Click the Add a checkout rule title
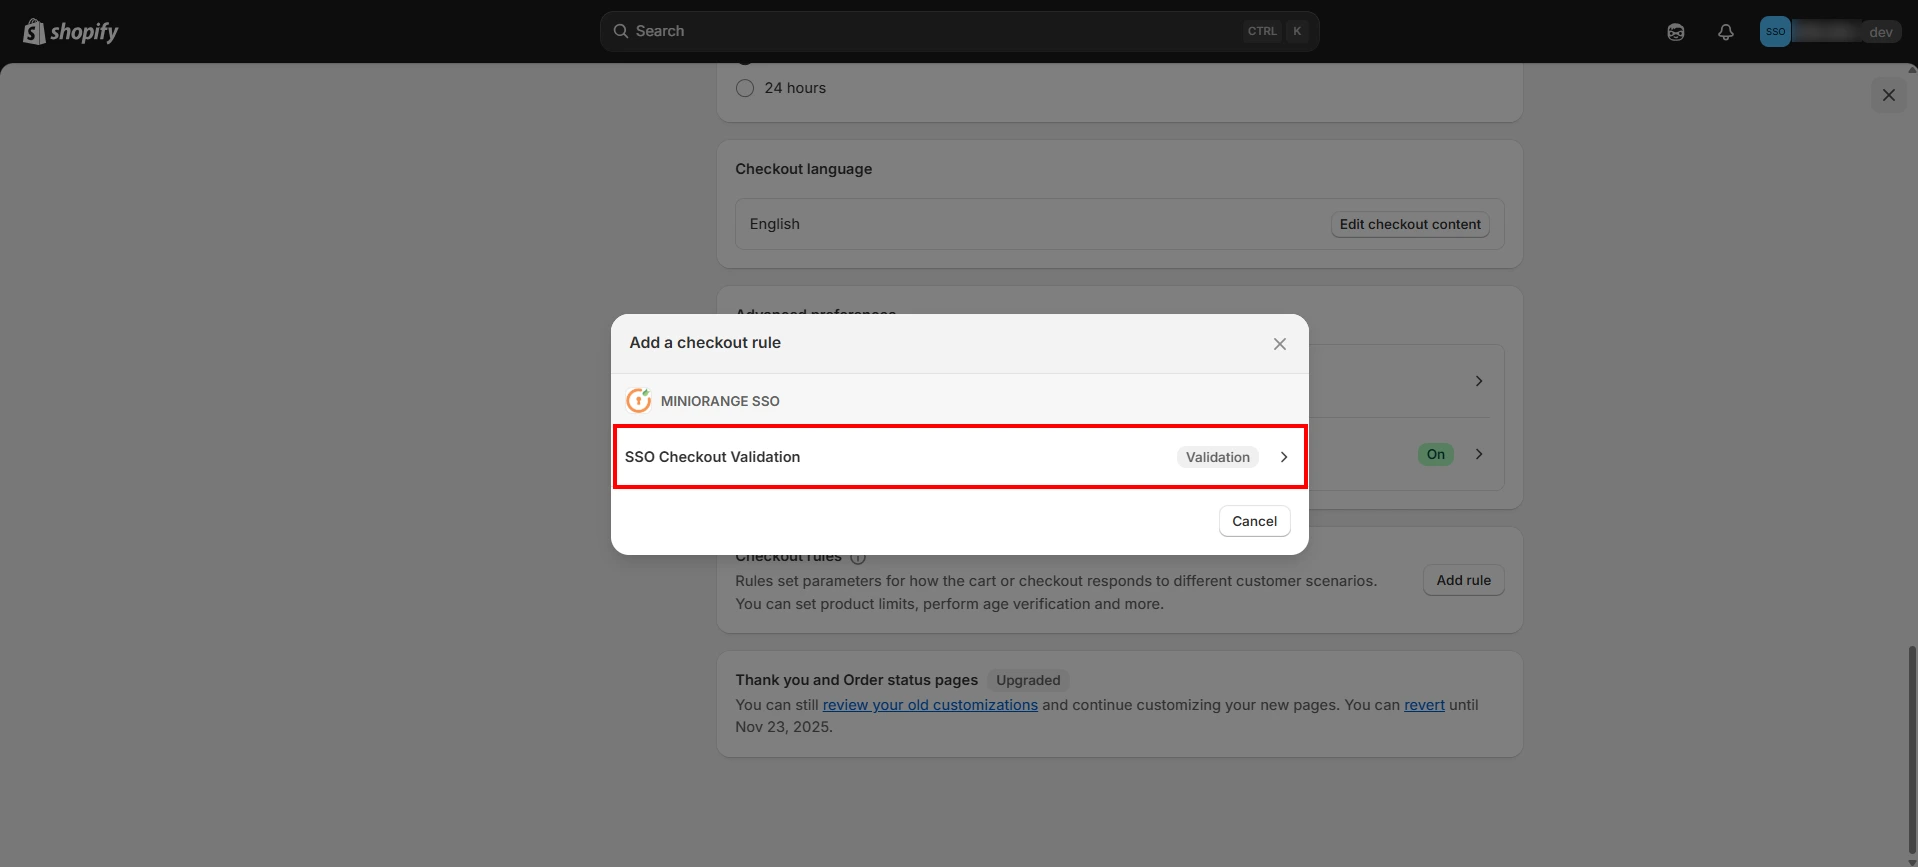 pyautogui.click(x=705, y=342)
